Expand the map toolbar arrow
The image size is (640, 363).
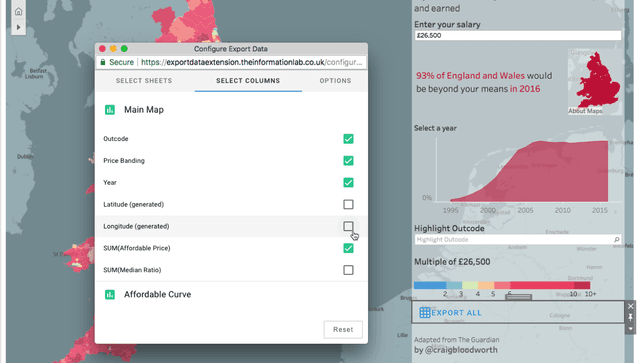click(x=18, y=27)
